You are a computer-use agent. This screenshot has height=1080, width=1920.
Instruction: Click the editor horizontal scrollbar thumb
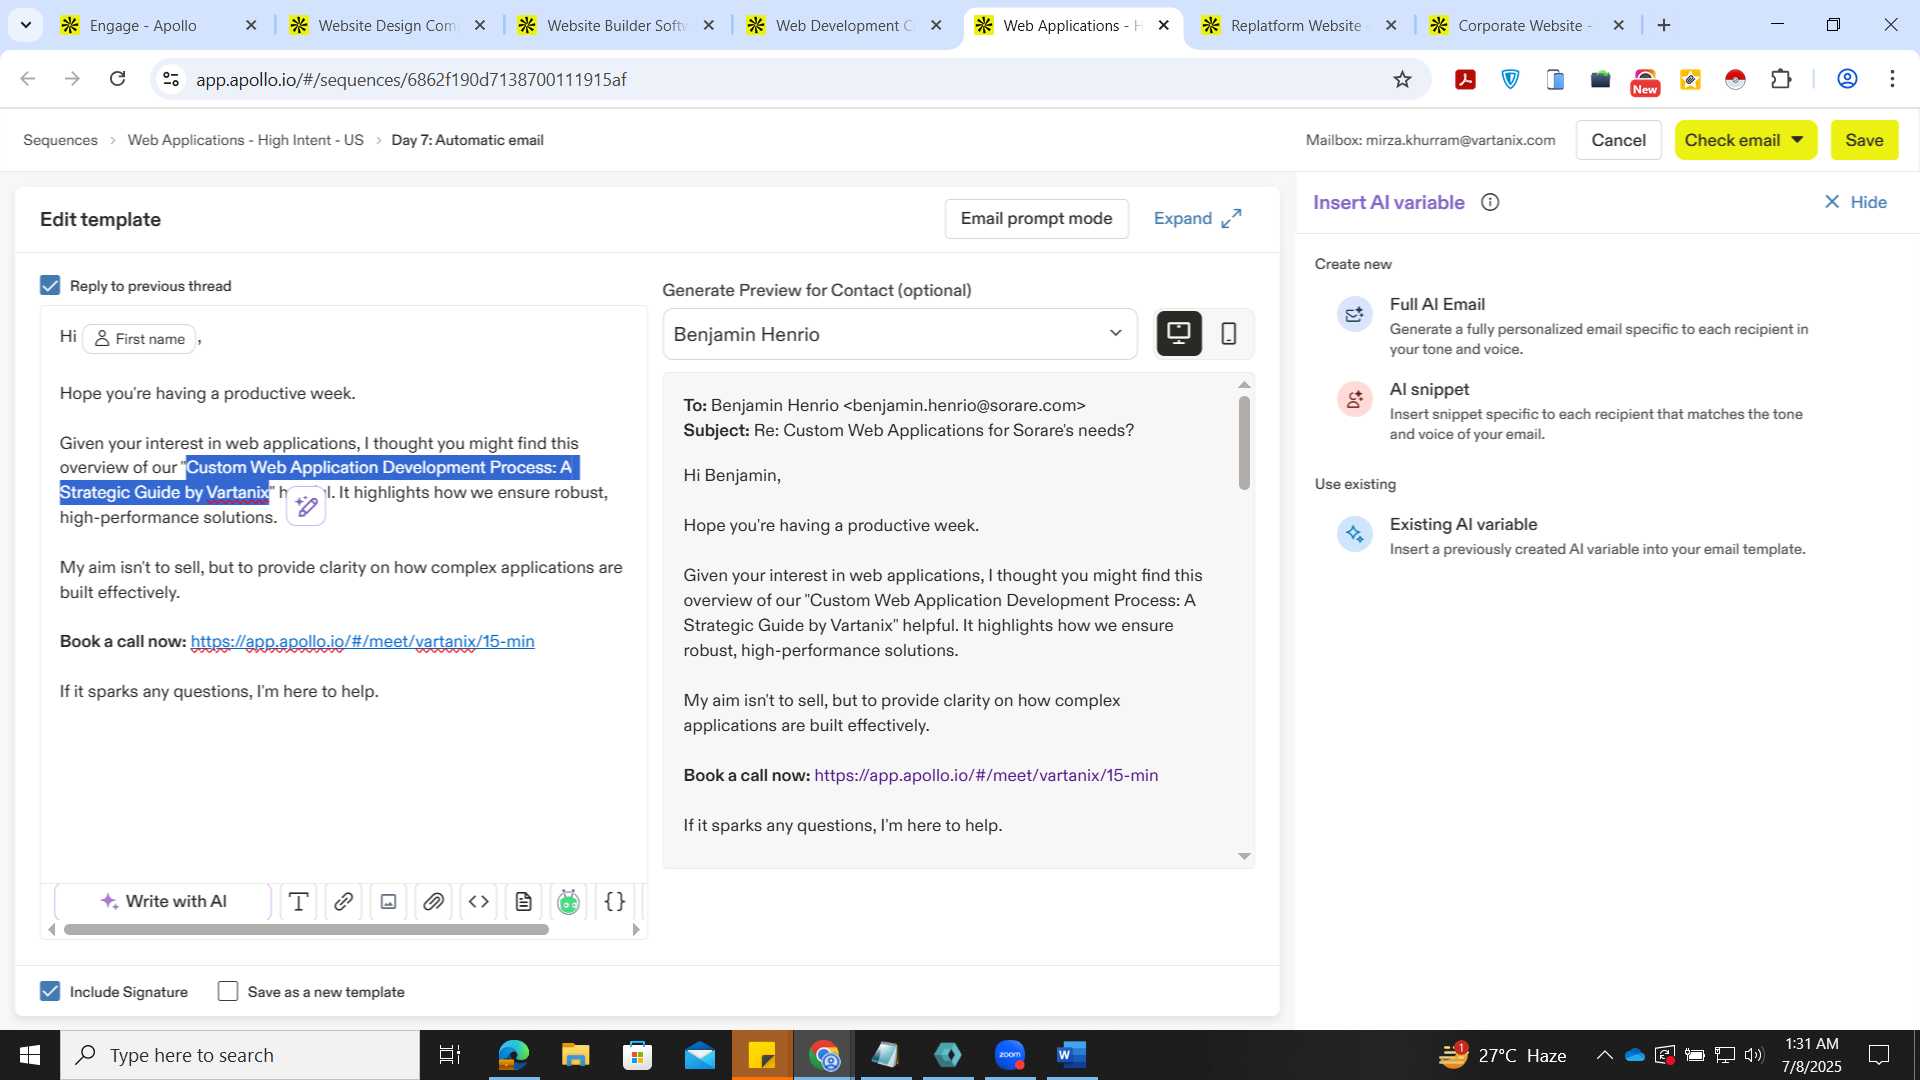click(x=306, y=930)
